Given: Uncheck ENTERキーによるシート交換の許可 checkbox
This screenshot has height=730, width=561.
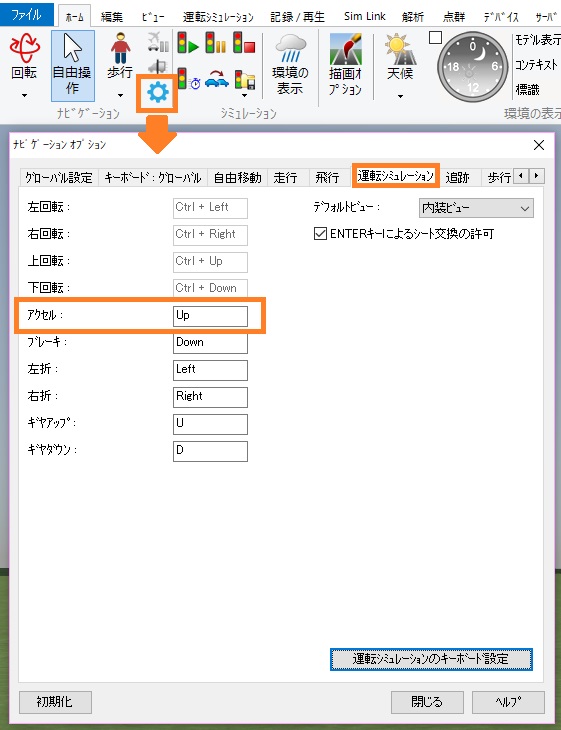Looking at the screenshot, I should [x=320, y=233].
